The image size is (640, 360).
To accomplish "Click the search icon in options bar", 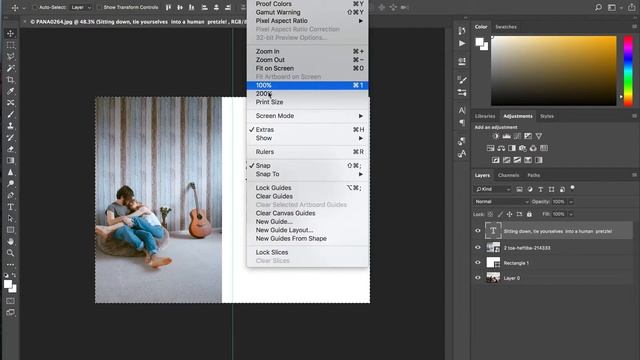I will point(598,7).
